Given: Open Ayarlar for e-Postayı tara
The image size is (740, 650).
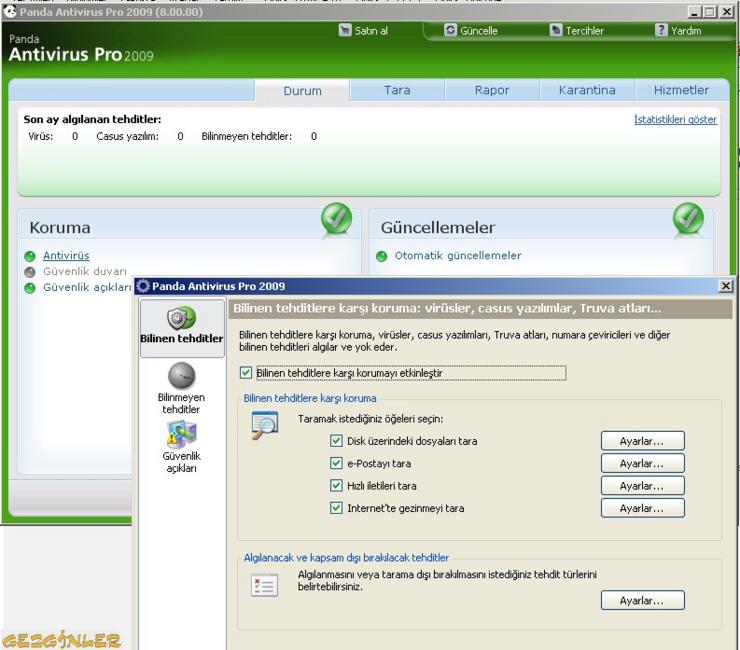Looking at the screenshot, I should point(642,464).
